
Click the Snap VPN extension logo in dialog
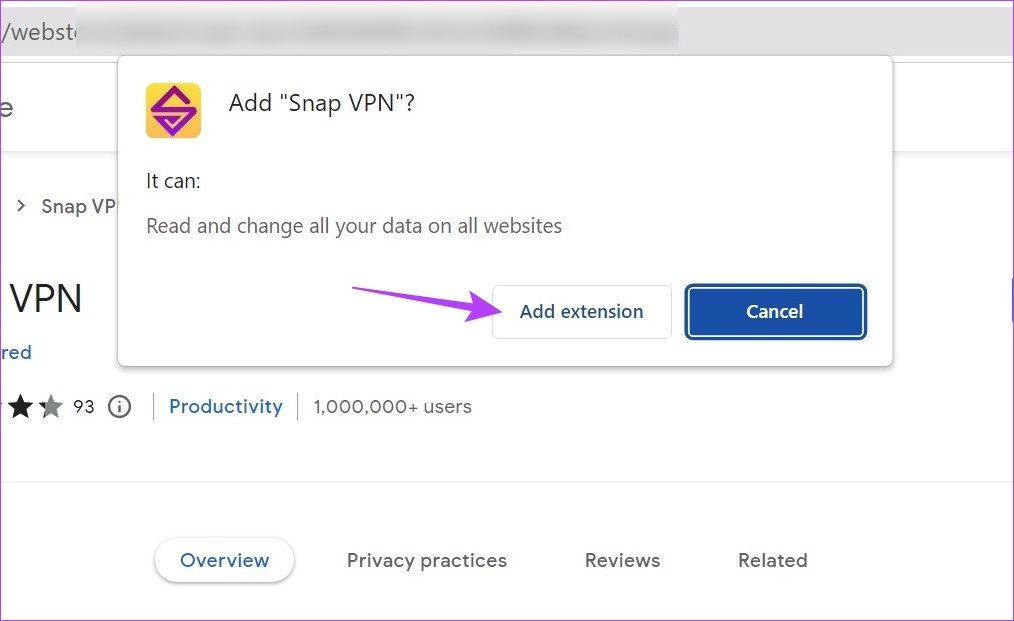pos(173,110)
